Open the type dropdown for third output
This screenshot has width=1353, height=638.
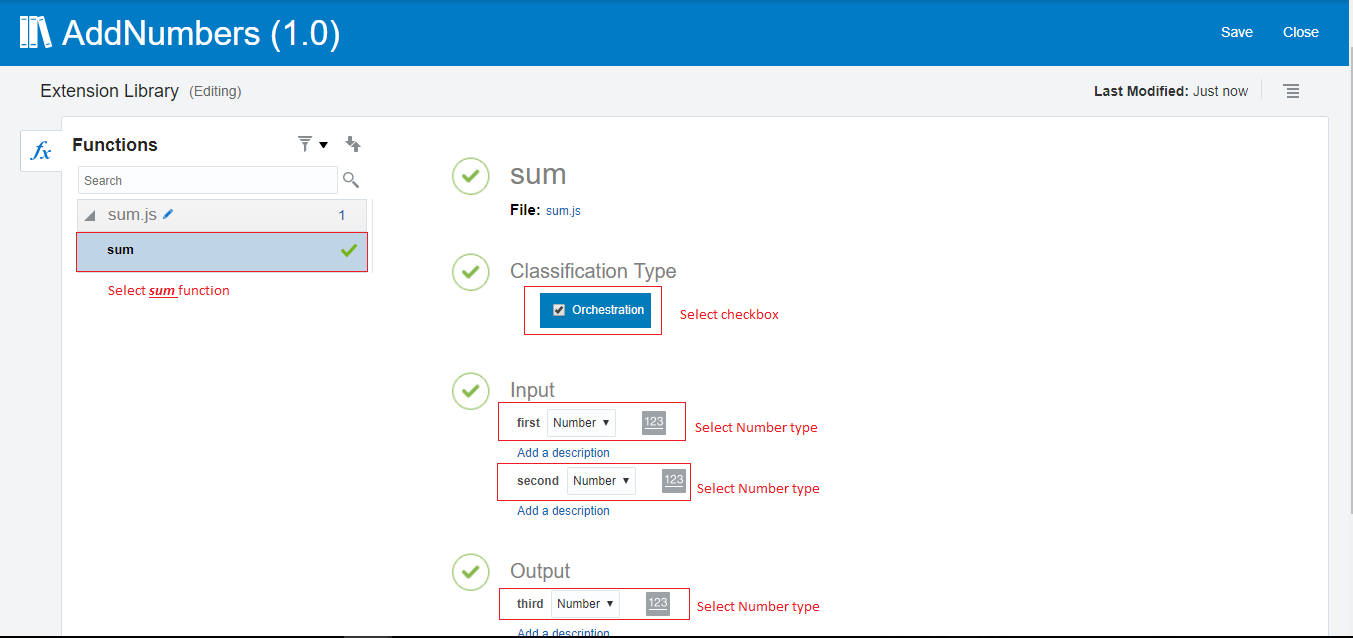point(585,604)
